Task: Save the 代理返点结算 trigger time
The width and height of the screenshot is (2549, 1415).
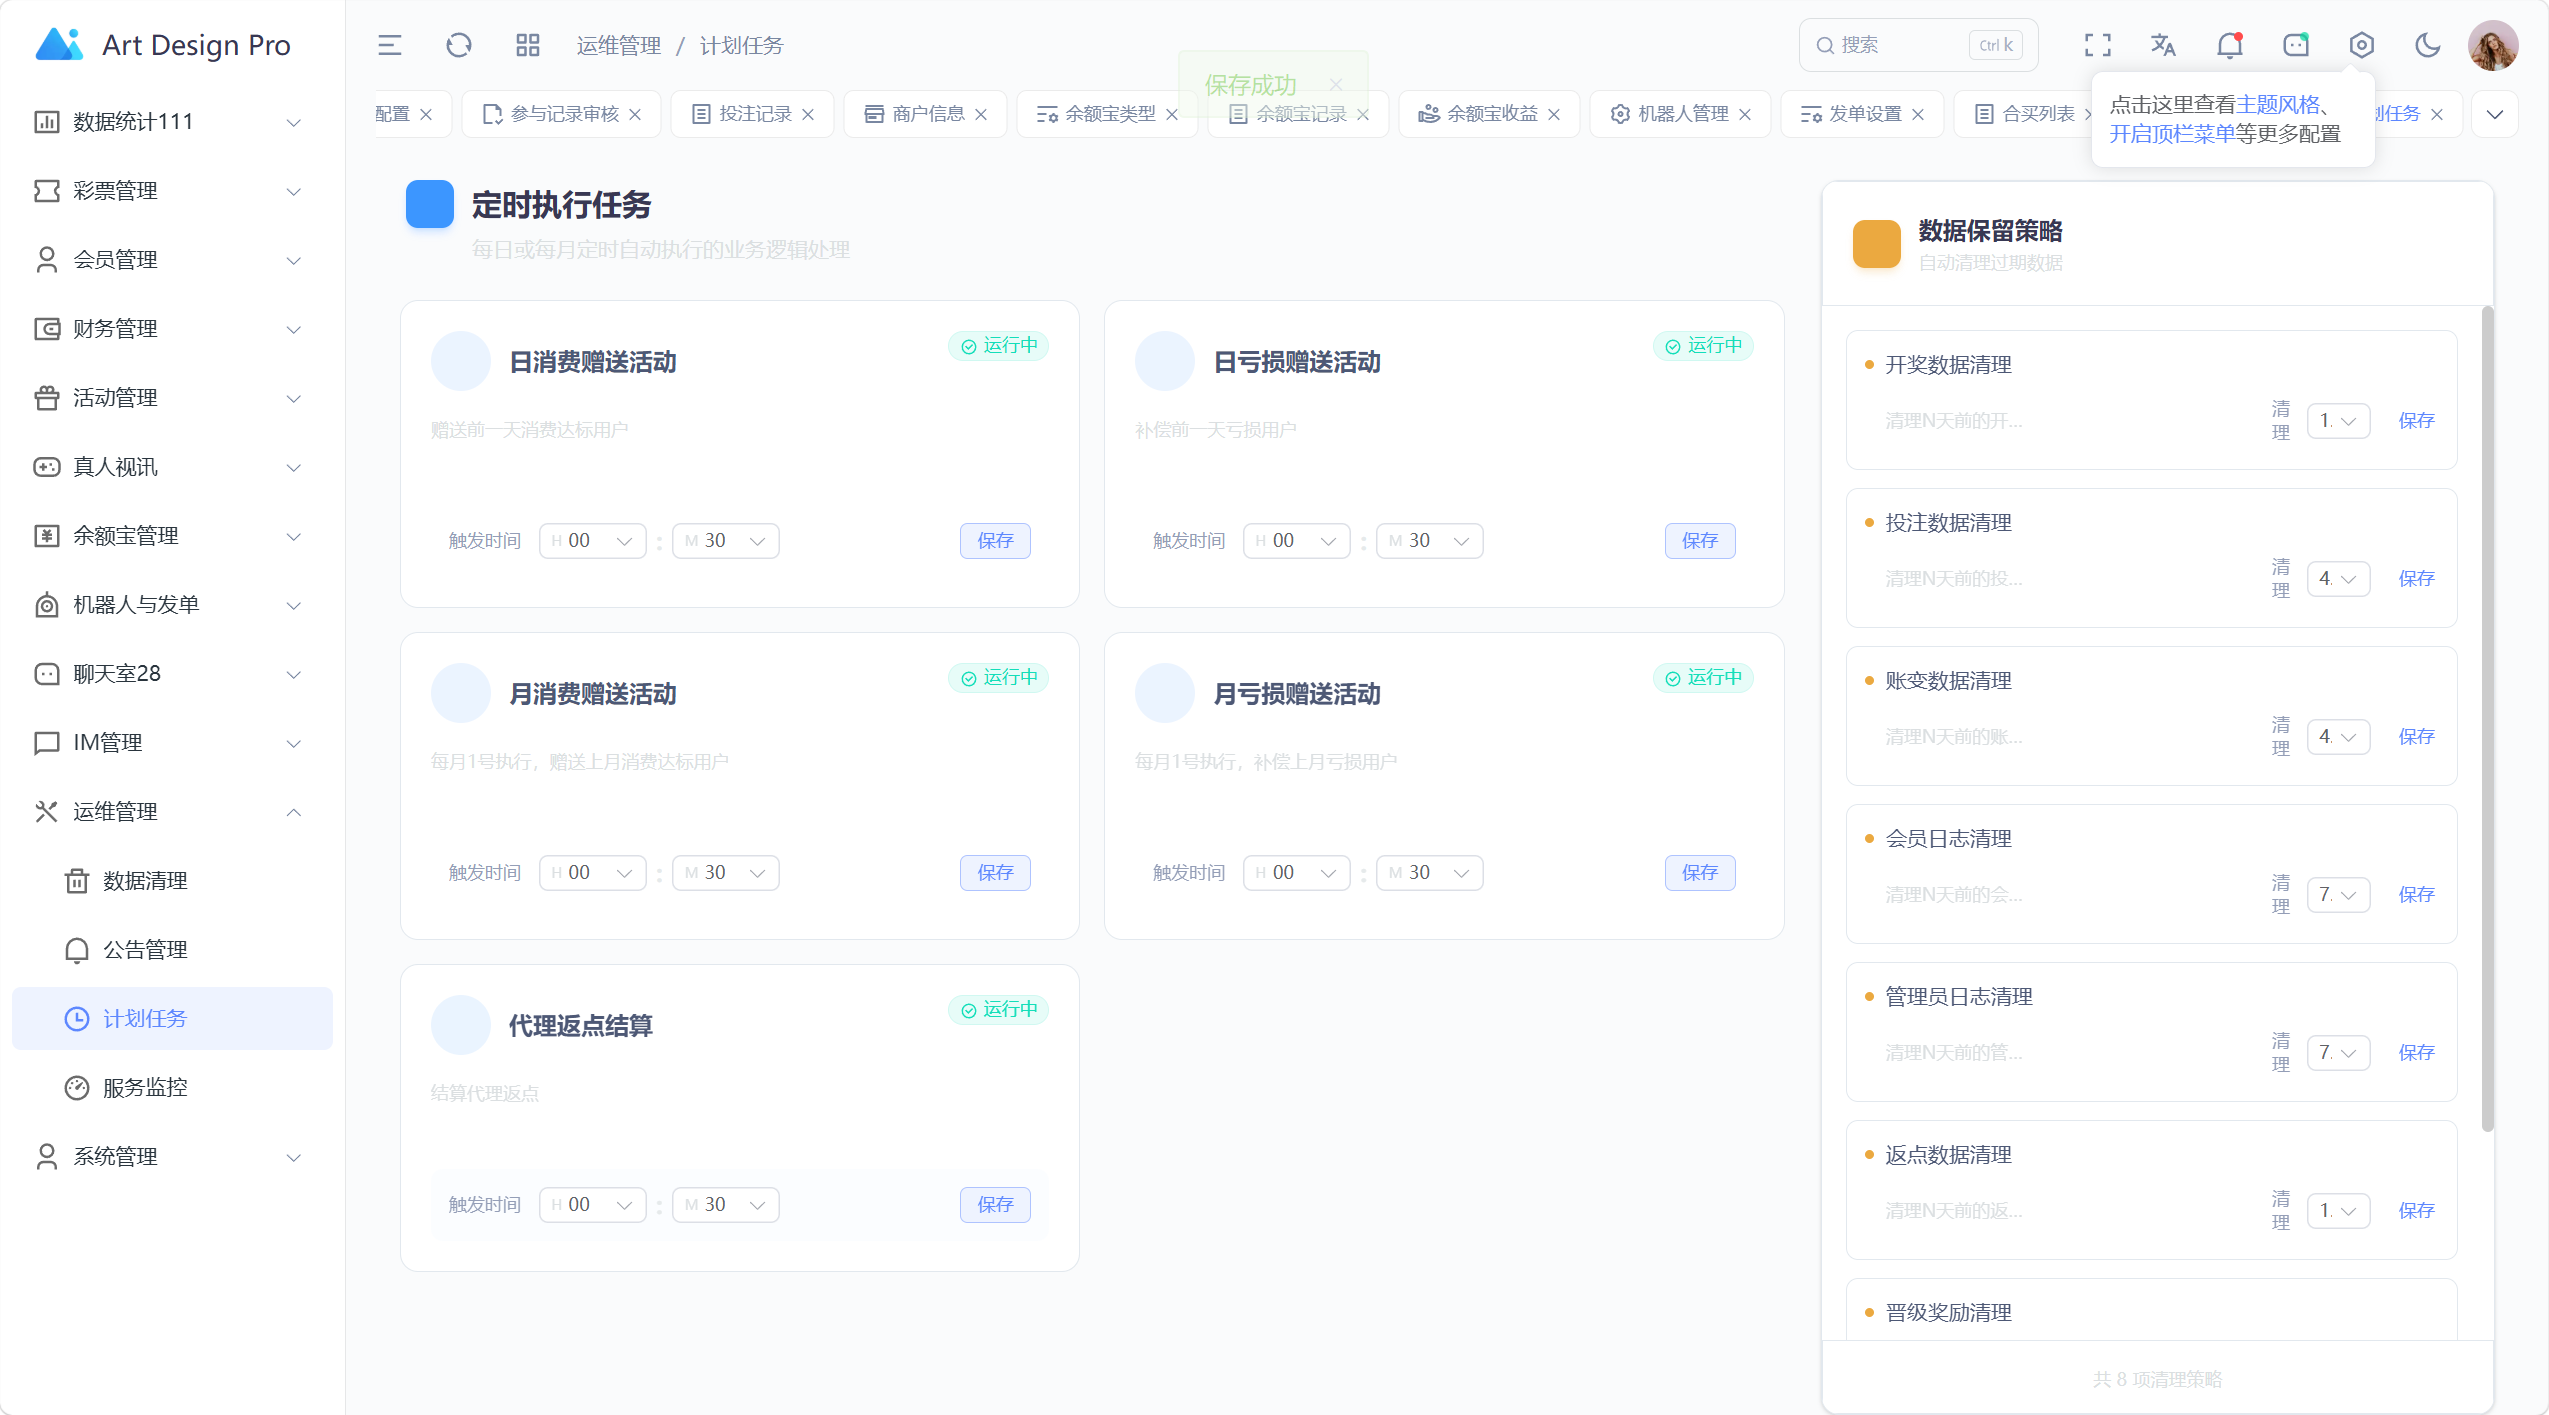Action: click(995, 1205)
